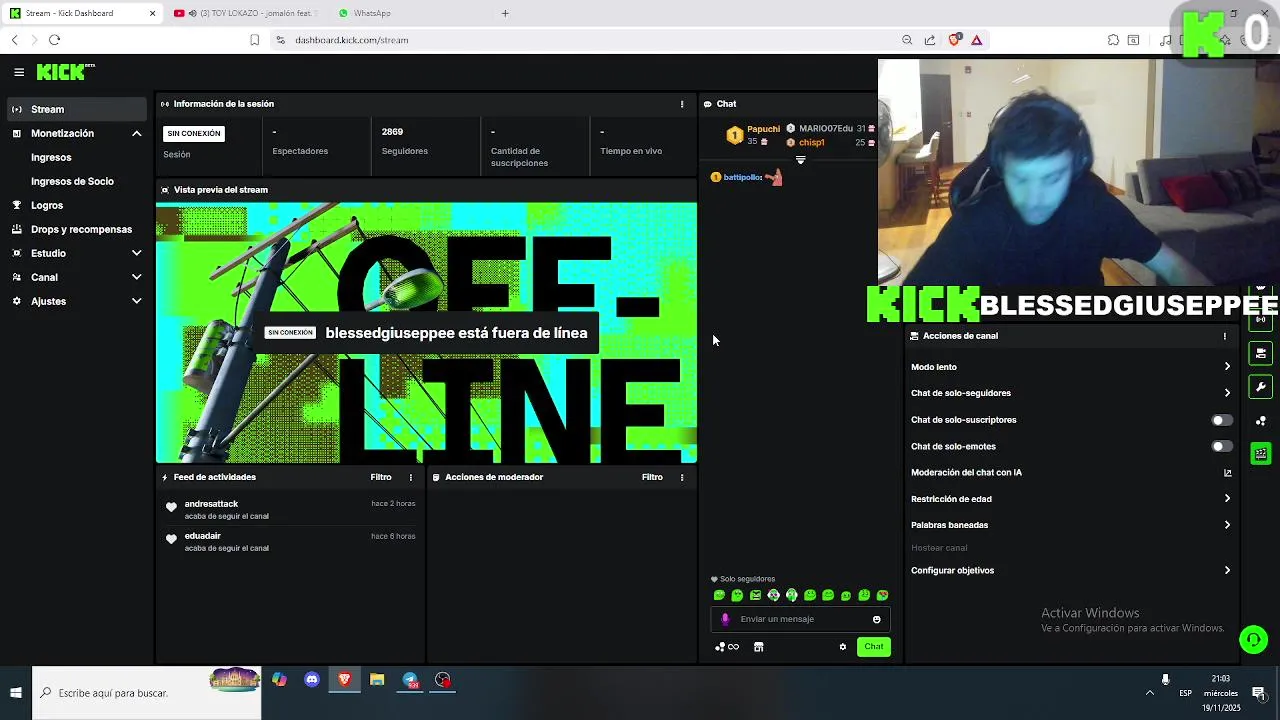This screenshot has width=1280, height=720.
Task: Open options menu for Información de la sesión
Action: tap(682, 104)
